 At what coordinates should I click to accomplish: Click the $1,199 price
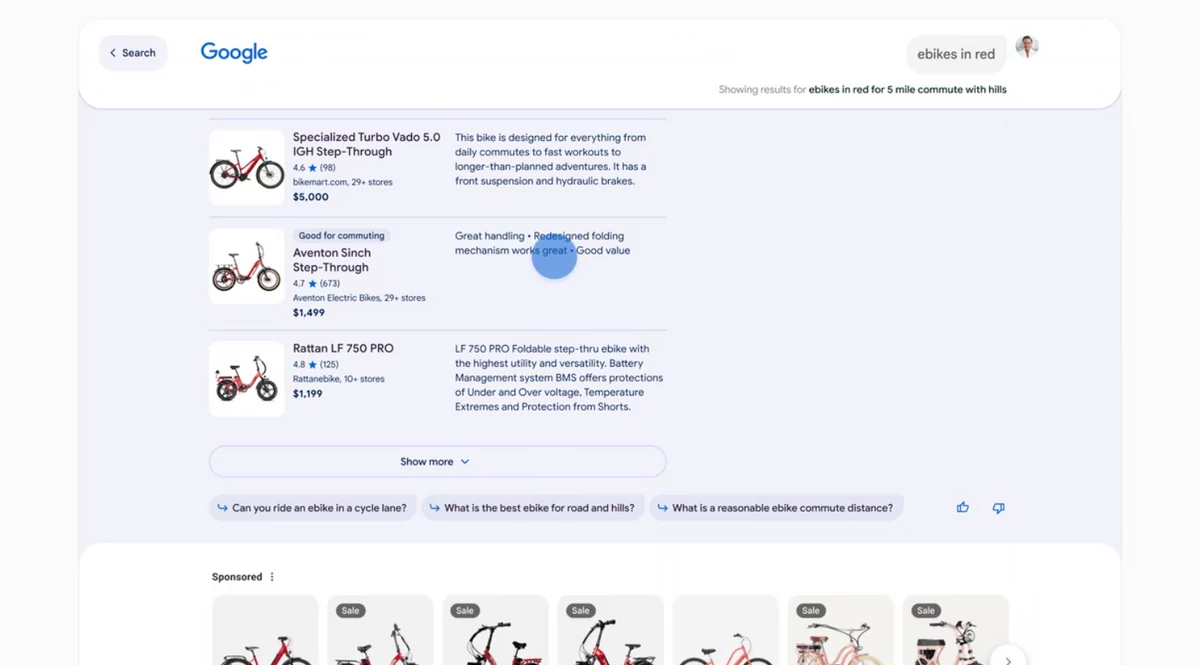tap(308, 394)
